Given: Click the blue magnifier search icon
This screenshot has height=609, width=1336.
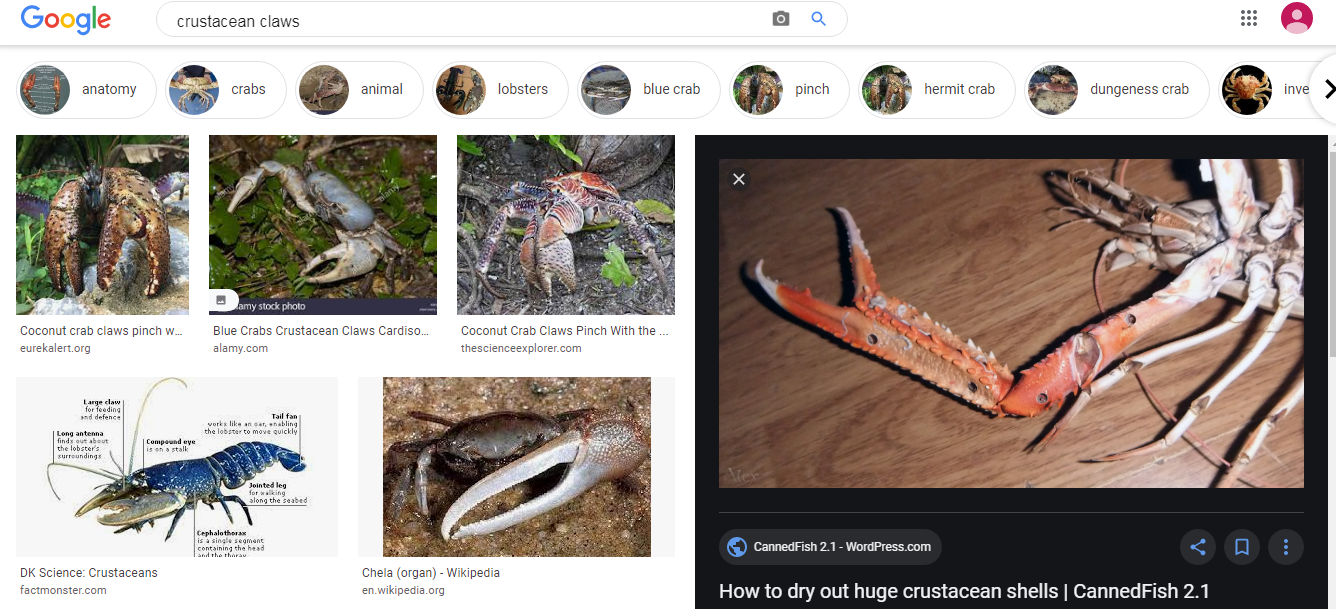Looking at the screenshot, I should tap(818, 19).
